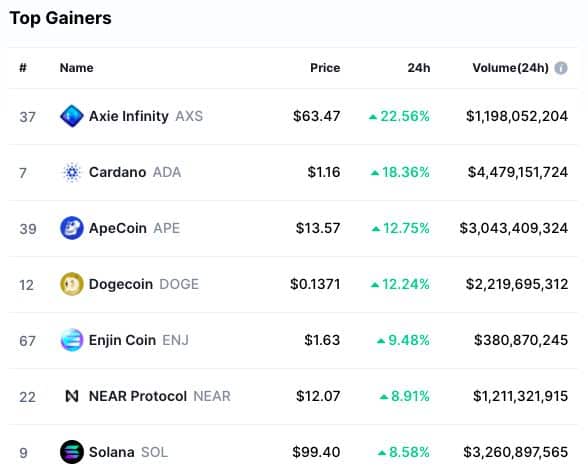
Task: Click the Top Gainers heading
Action: pos(60,18)
